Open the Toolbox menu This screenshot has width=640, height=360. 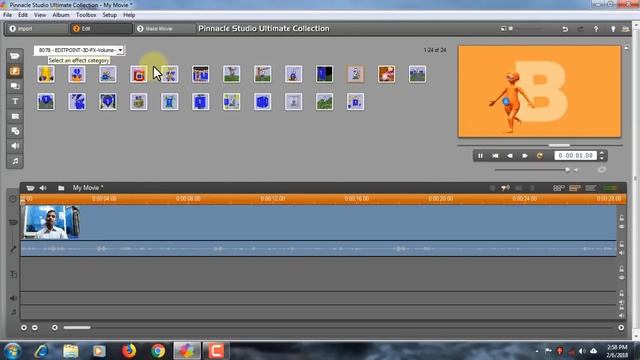coord(86,15)
